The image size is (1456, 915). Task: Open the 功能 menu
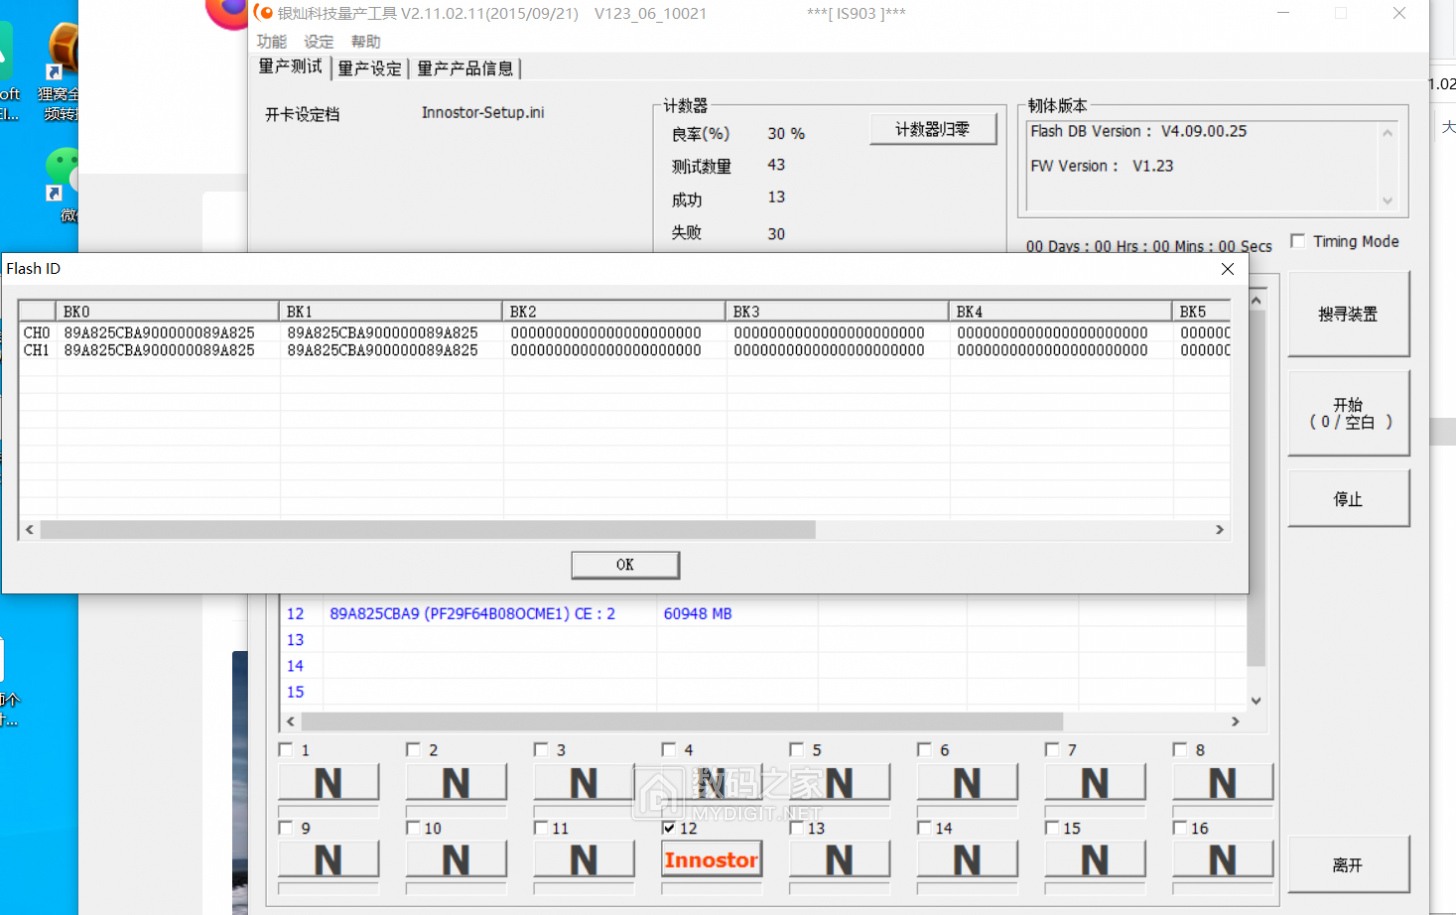271,42
